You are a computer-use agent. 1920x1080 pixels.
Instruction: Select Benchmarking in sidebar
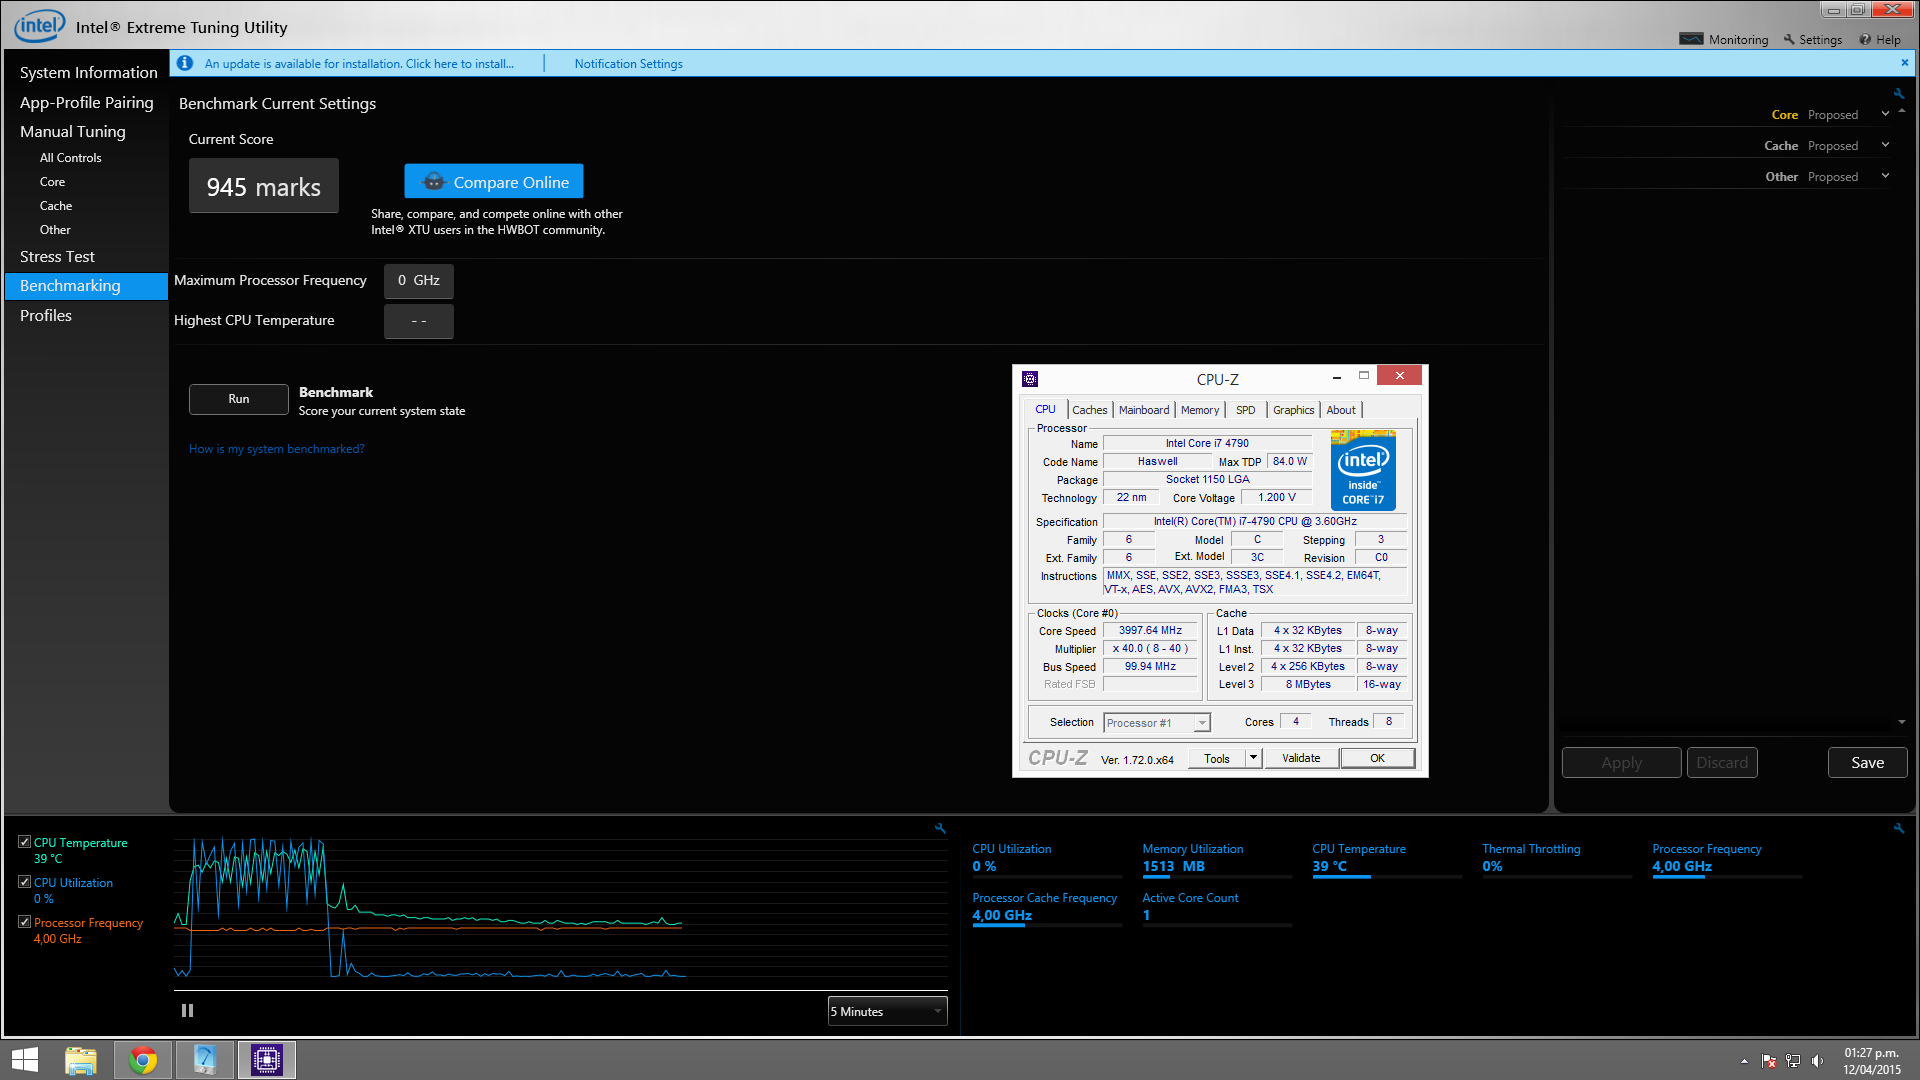pos(87,286)
